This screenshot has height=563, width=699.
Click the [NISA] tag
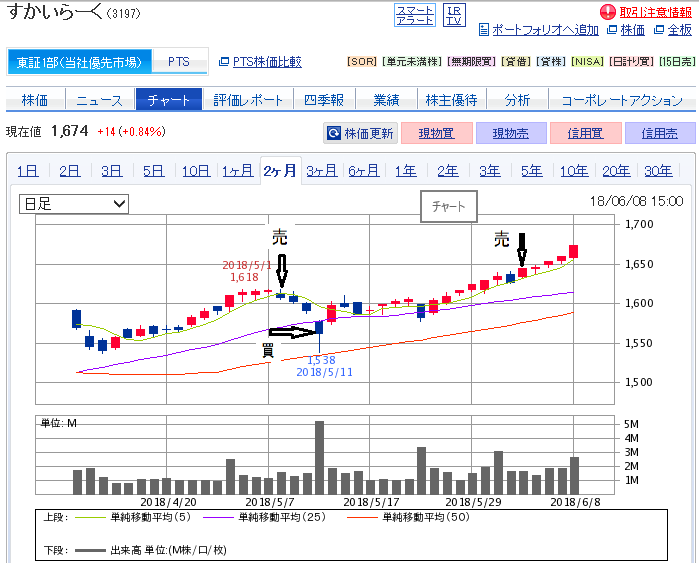[x=588, y=62]
